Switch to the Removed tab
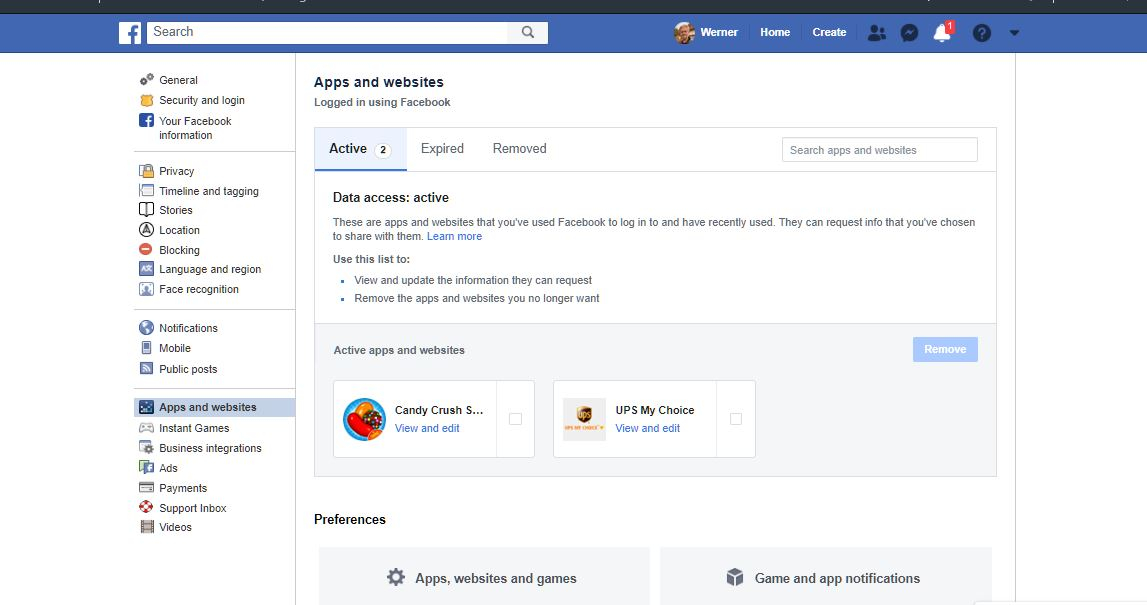 (519, 149)
